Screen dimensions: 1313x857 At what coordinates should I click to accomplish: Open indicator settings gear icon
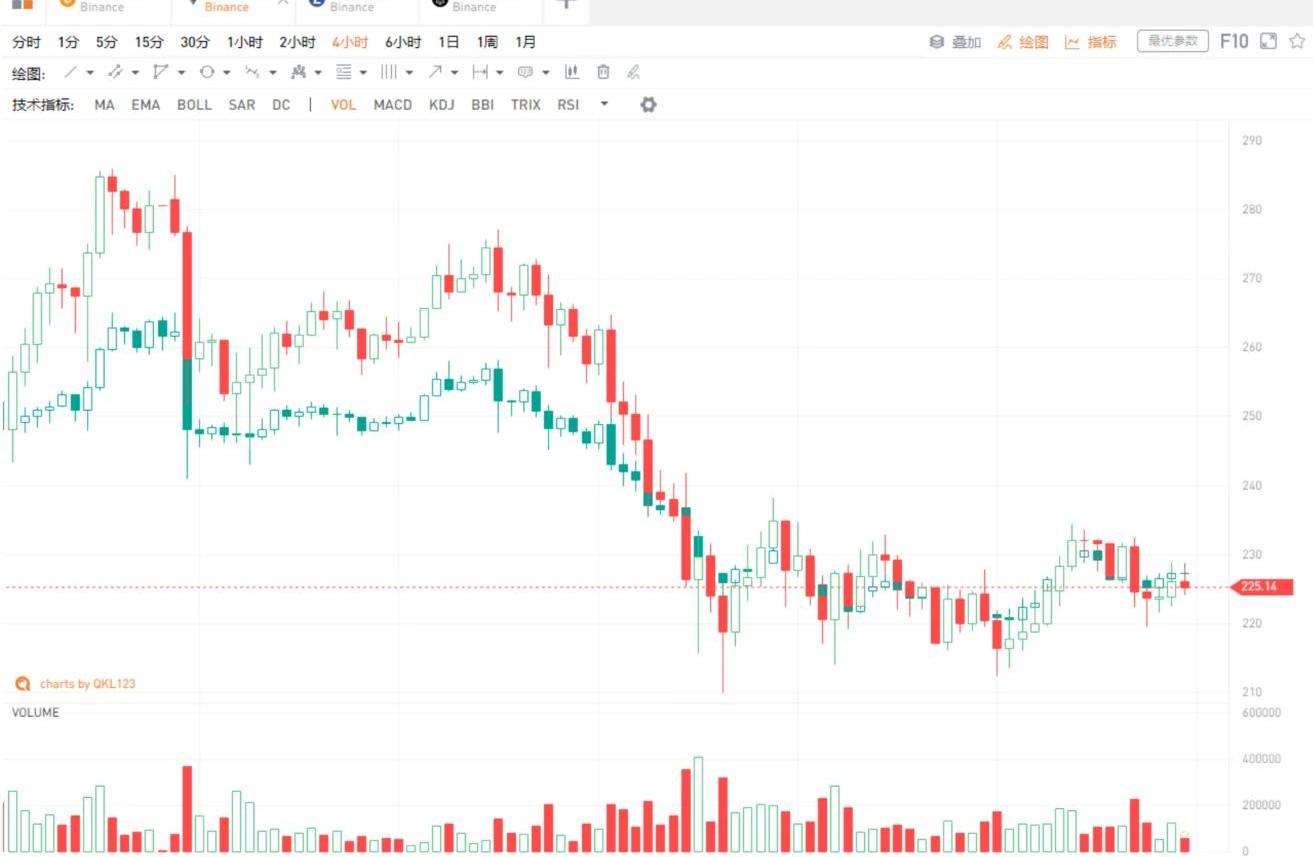click(648, 104)
